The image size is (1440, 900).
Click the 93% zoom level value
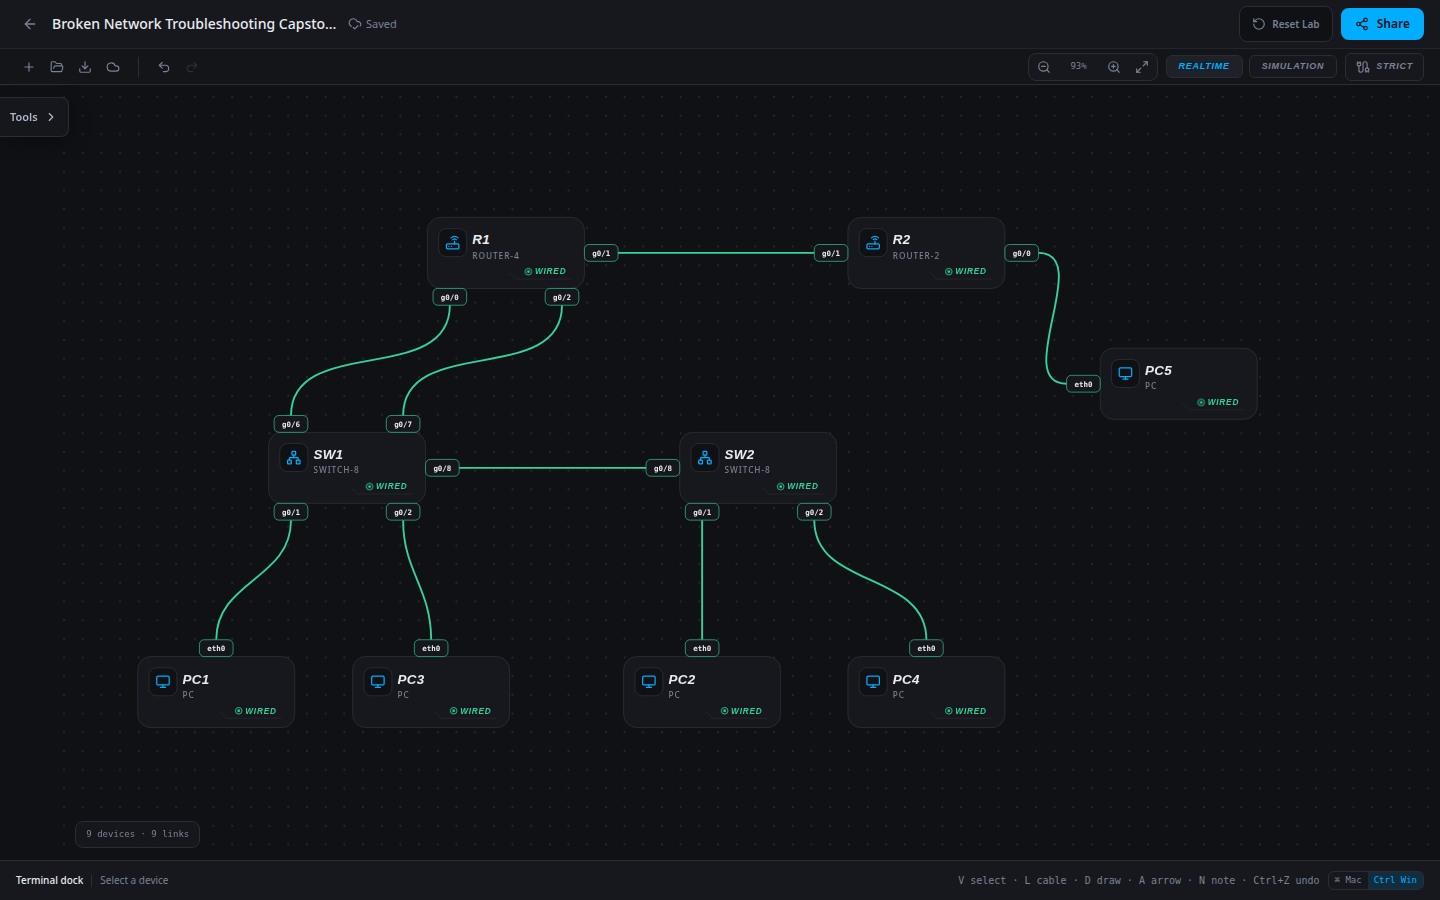tap(1079, 67)
